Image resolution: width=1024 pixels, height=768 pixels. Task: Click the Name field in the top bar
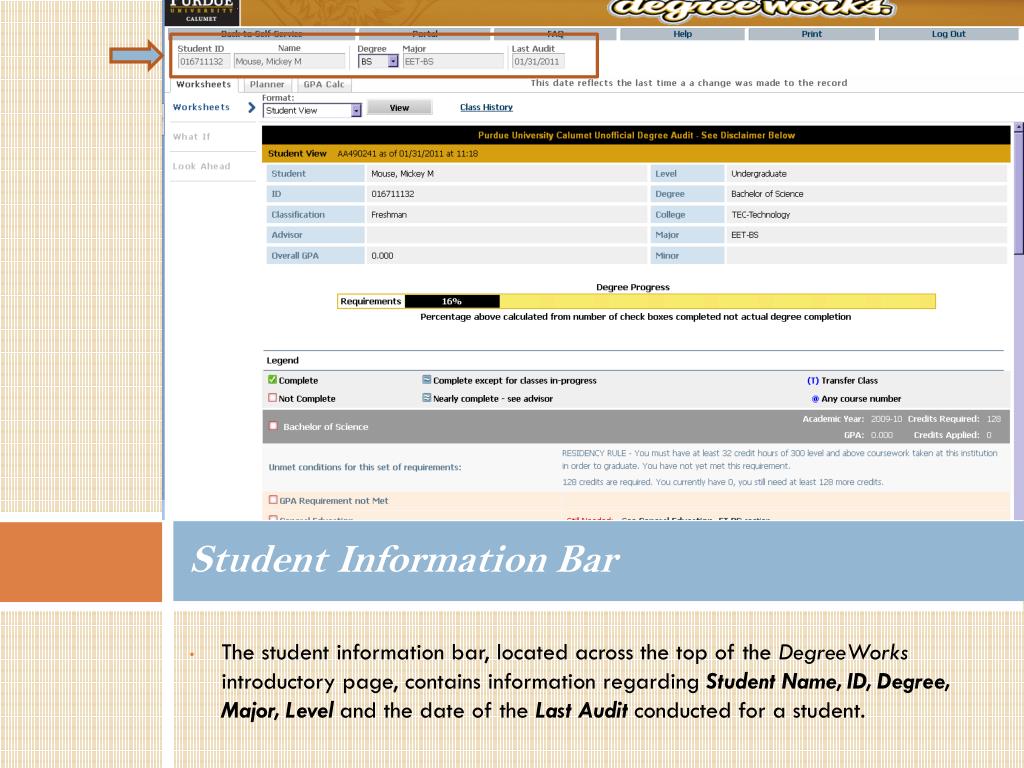click(289, 61)
